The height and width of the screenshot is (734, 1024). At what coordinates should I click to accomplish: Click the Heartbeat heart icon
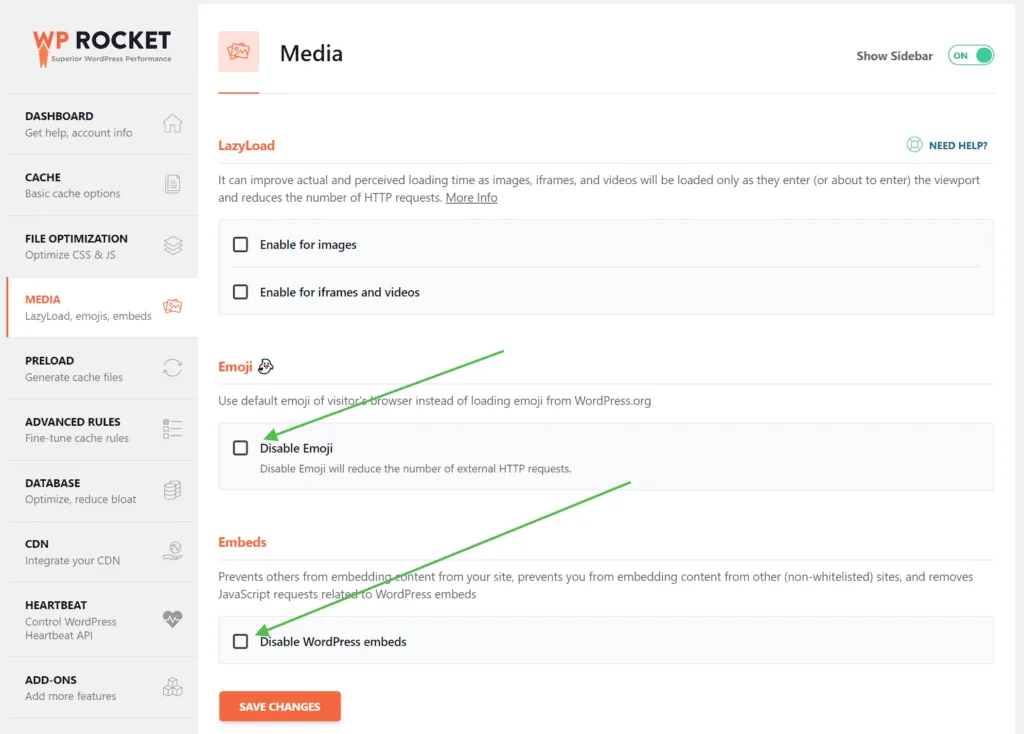click(172, 618)
